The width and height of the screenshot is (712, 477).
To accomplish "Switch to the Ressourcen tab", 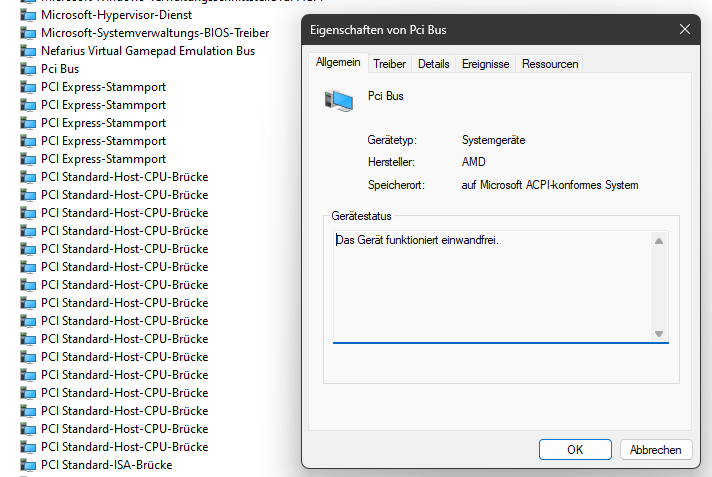I will pyautogui.click(x=549, y=64).
